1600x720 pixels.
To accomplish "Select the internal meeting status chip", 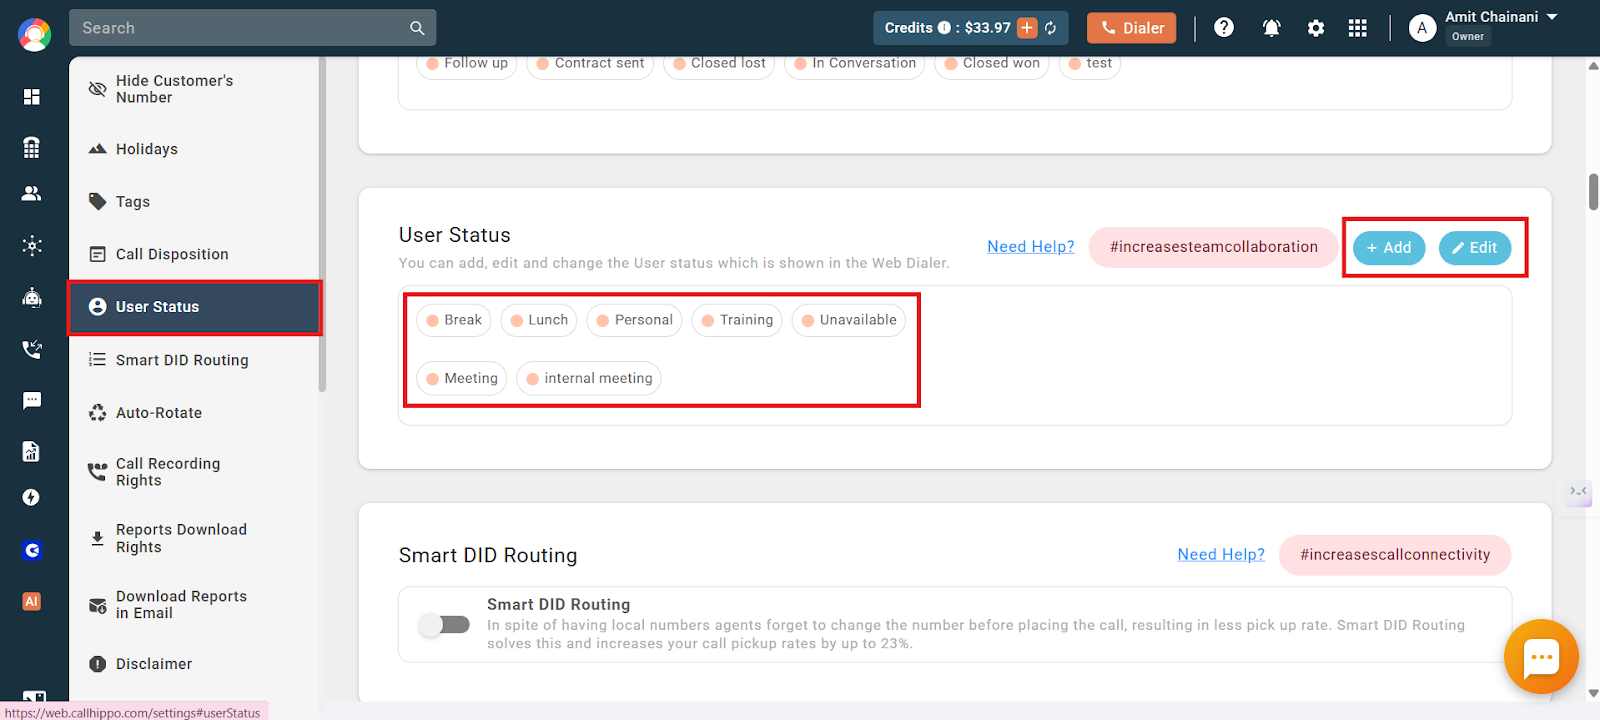I will [589, 378].
